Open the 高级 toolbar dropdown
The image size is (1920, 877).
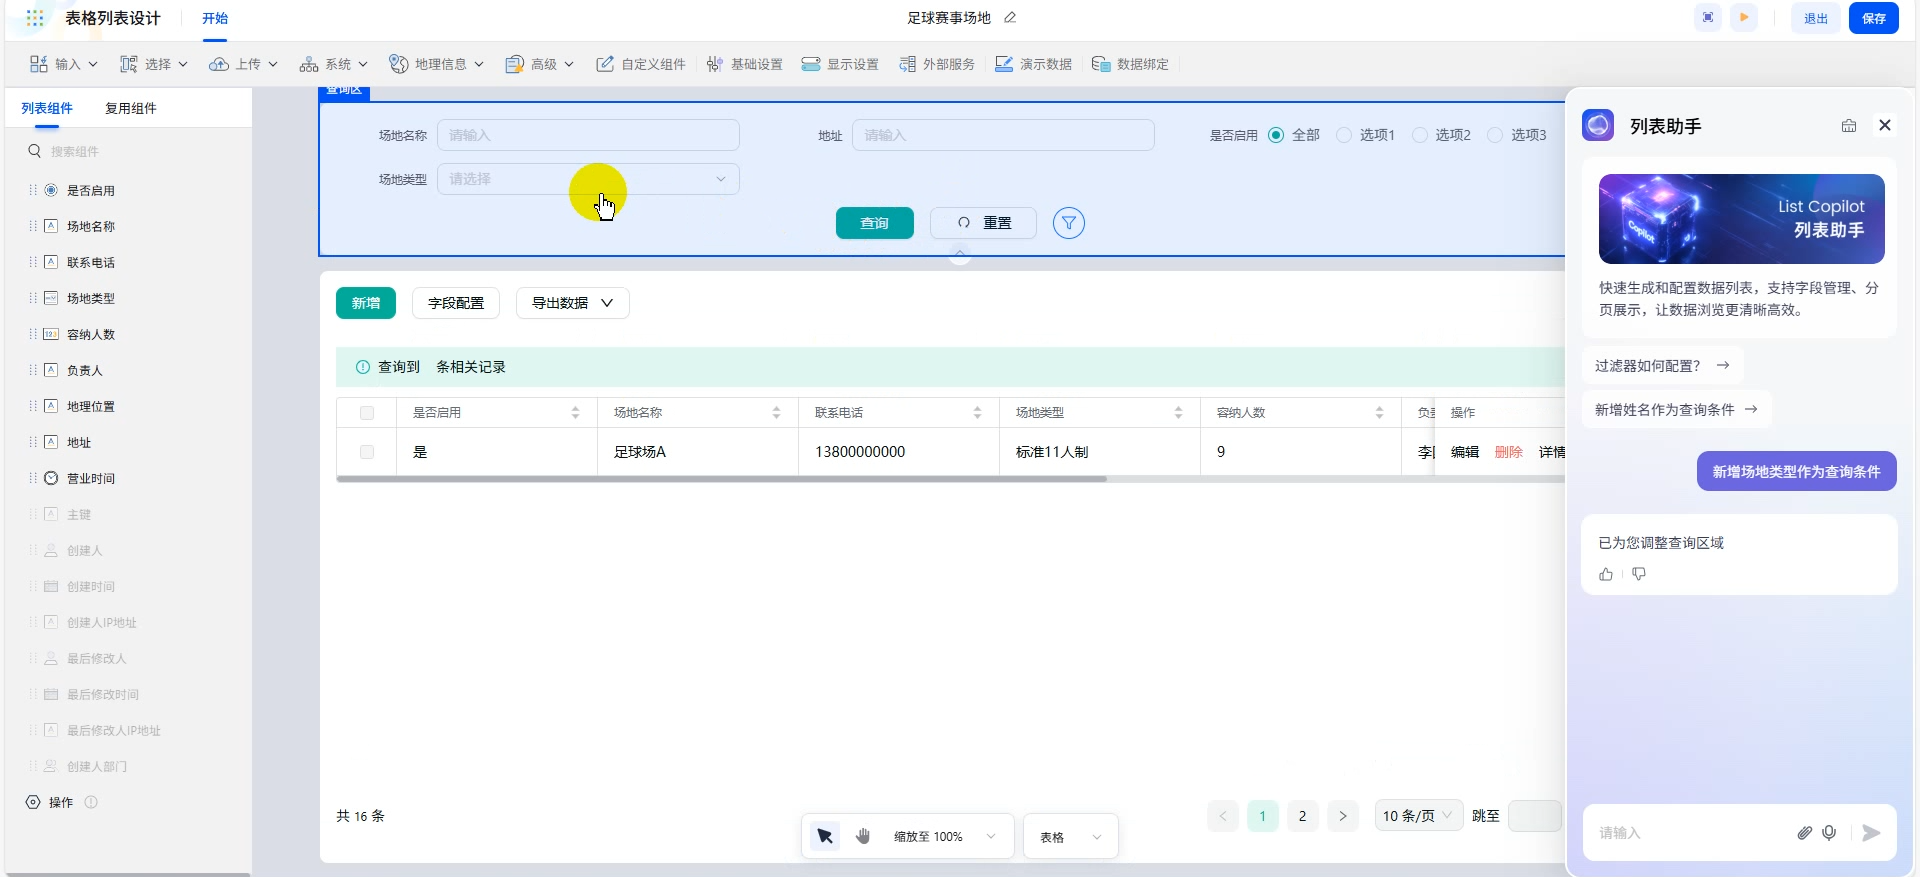tap(540, 64)
